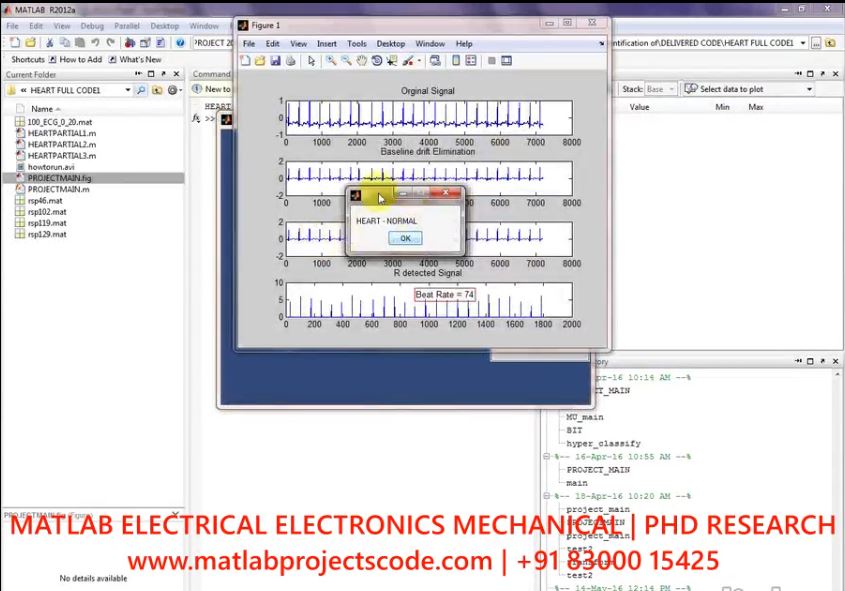The width and height of the screenshot is (845, 591).
Task: Open MATLAB Help question mark icon
Action: pyautogui.click(x=180, y=43)
